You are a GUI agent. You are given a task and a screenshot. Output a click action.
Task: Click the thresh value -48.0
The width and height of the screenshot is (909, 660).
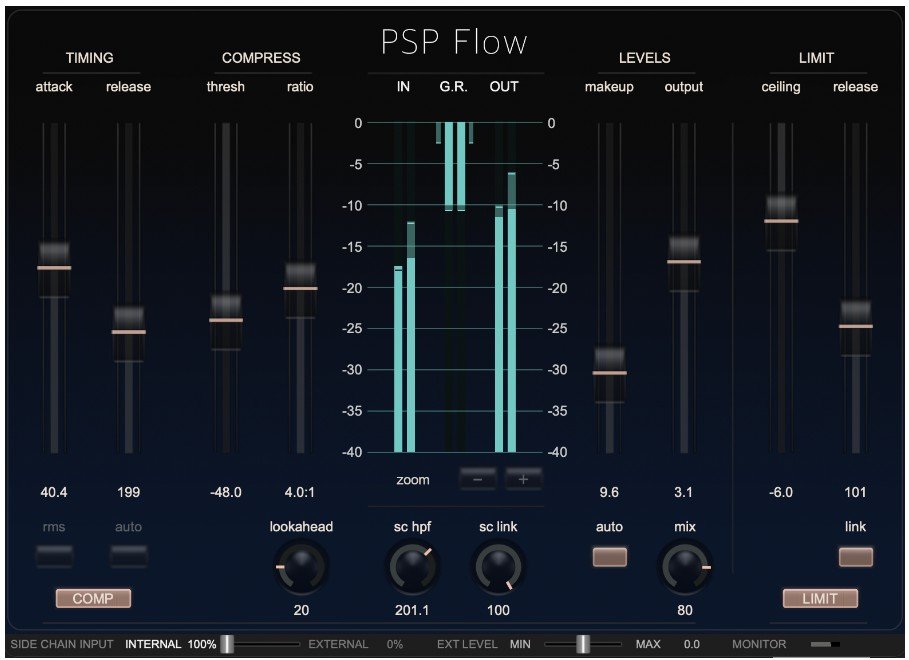tap(226, 492)
